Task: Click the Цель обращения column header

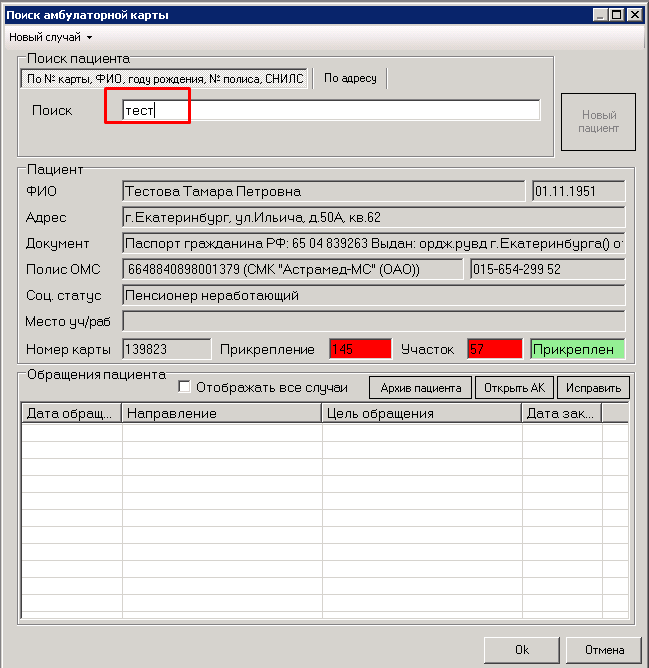Action: point(421,413)
